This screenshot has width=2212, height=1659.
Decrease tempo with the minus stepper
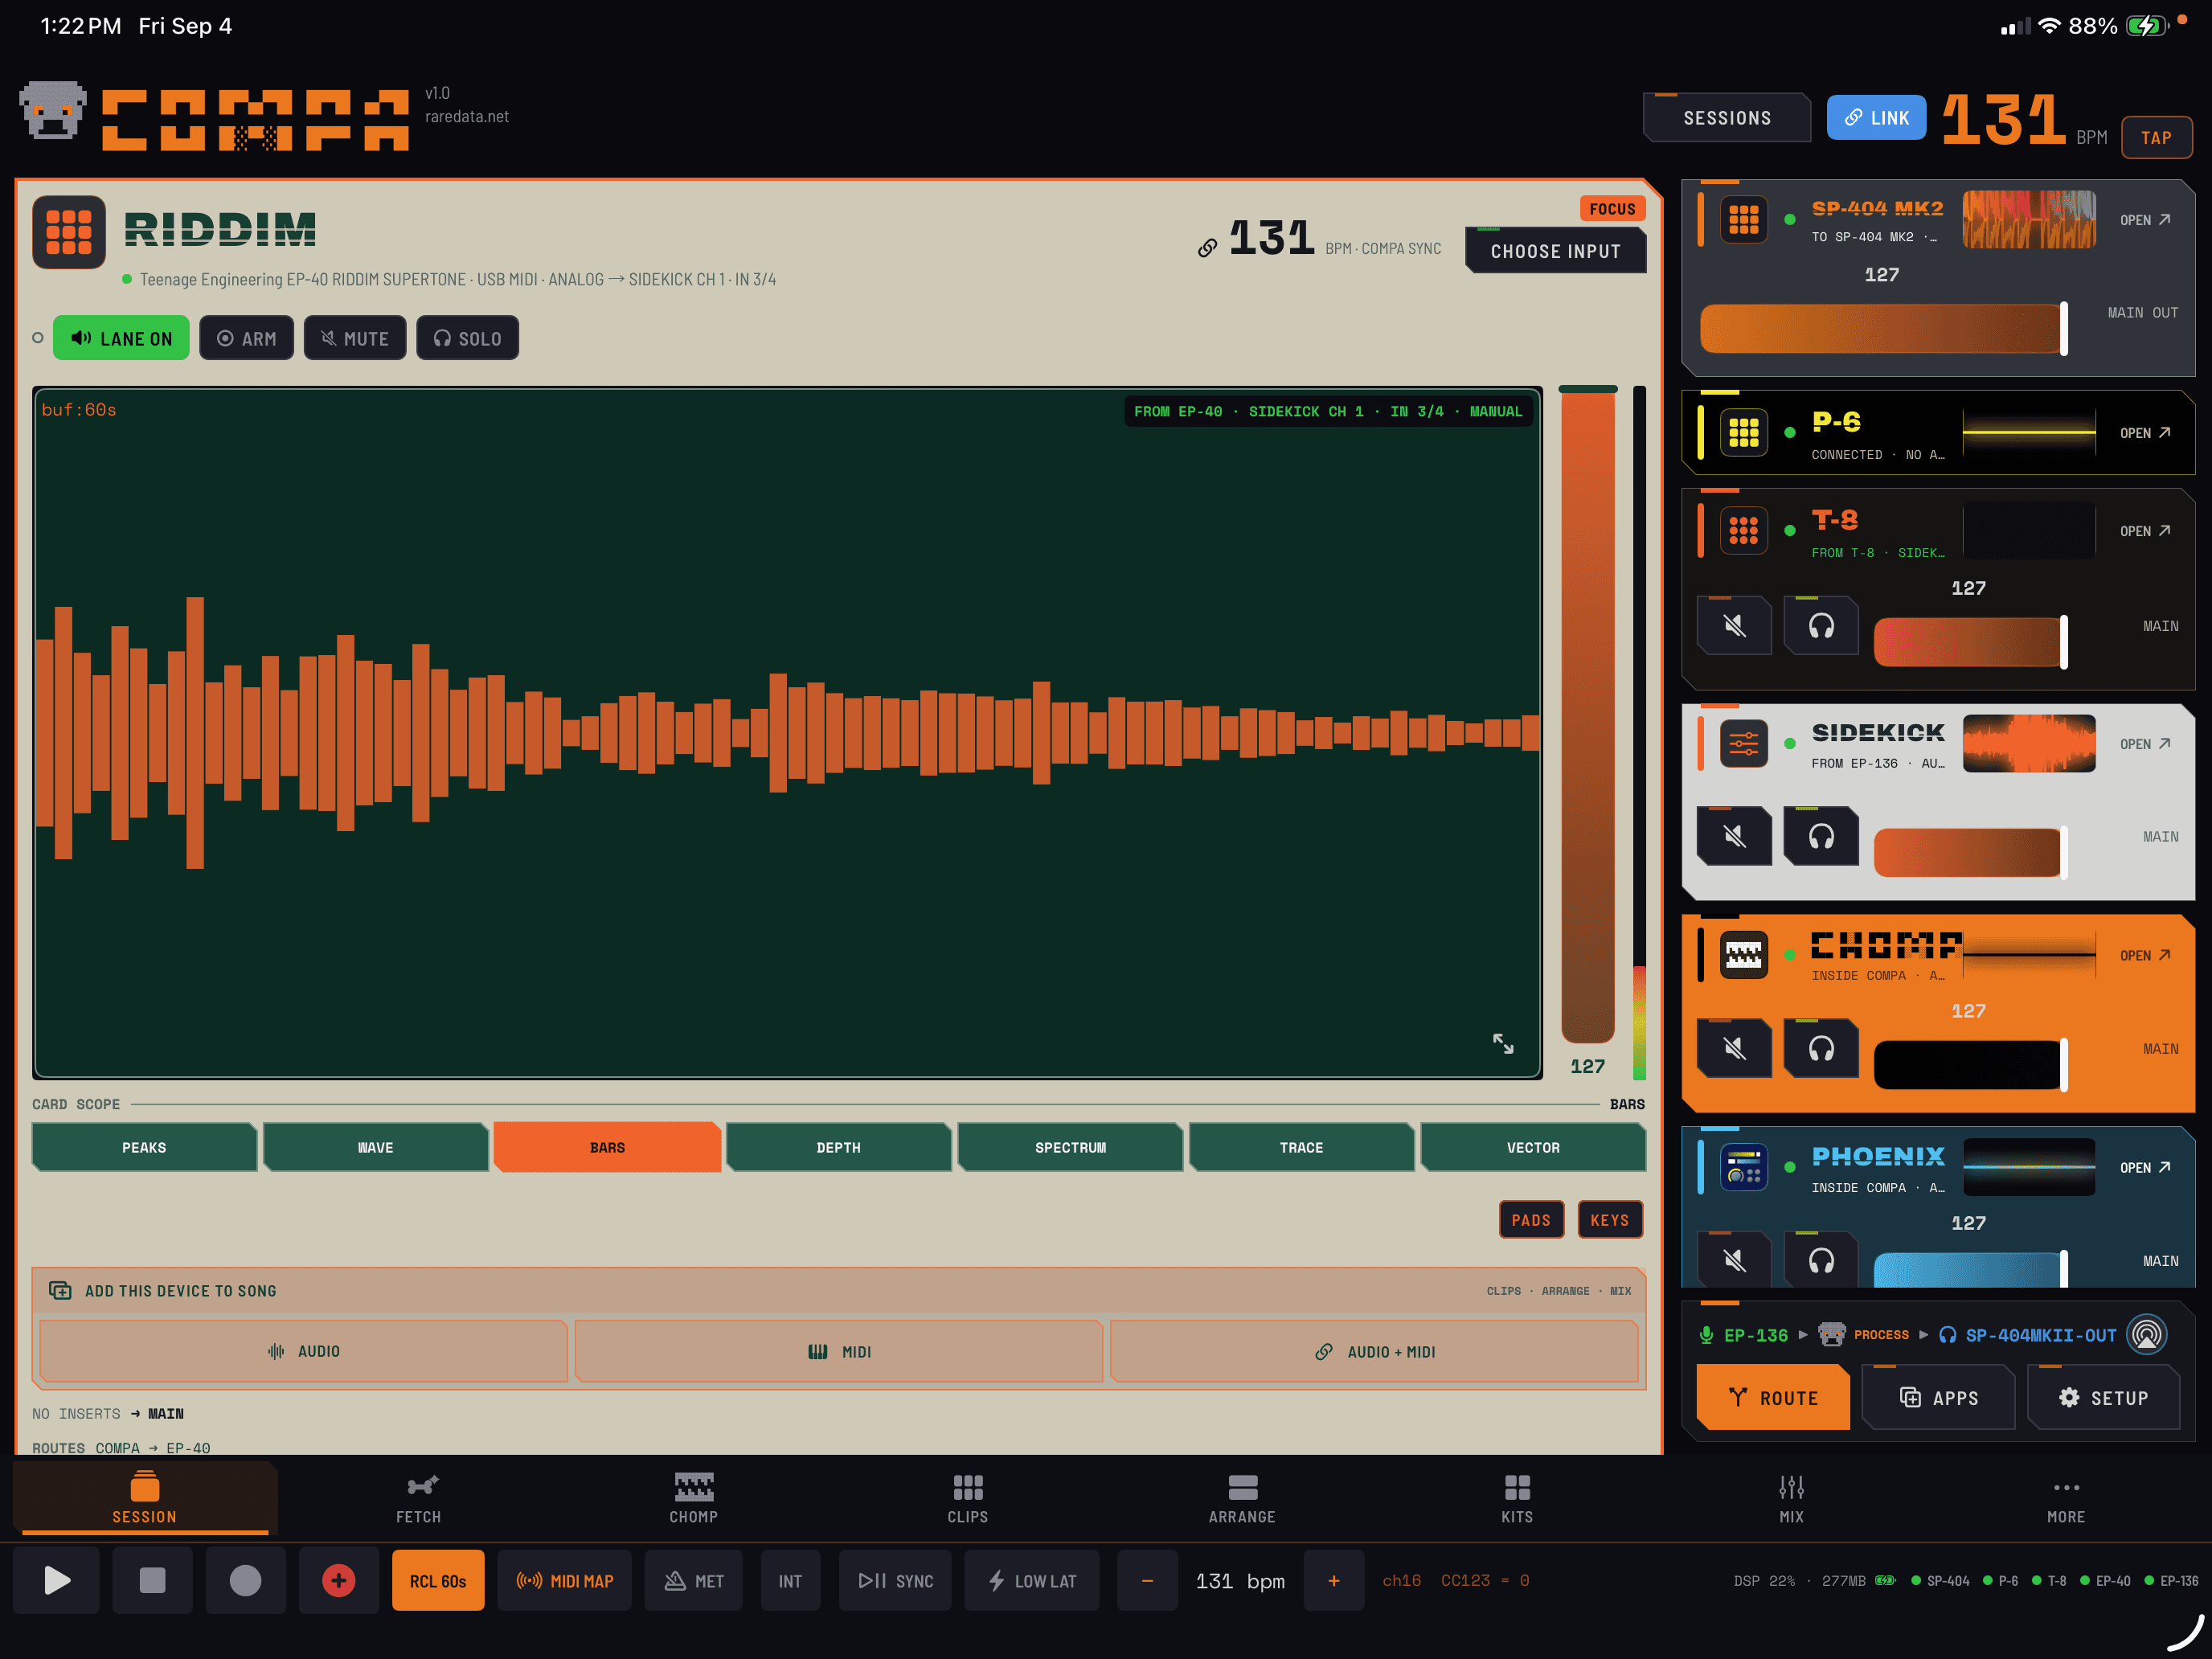coord(1146,1580)
